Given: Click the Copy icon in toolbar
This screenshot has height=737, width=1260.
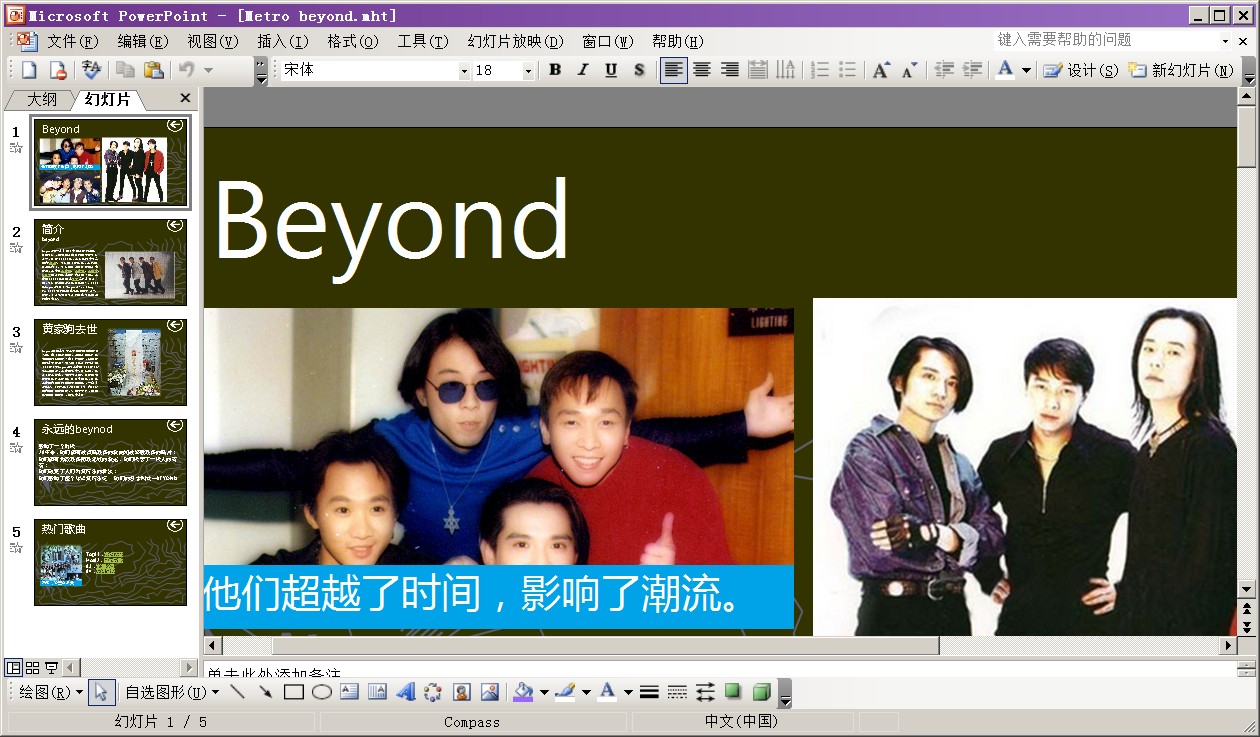Looking at the screenshot, I should 125,70.
